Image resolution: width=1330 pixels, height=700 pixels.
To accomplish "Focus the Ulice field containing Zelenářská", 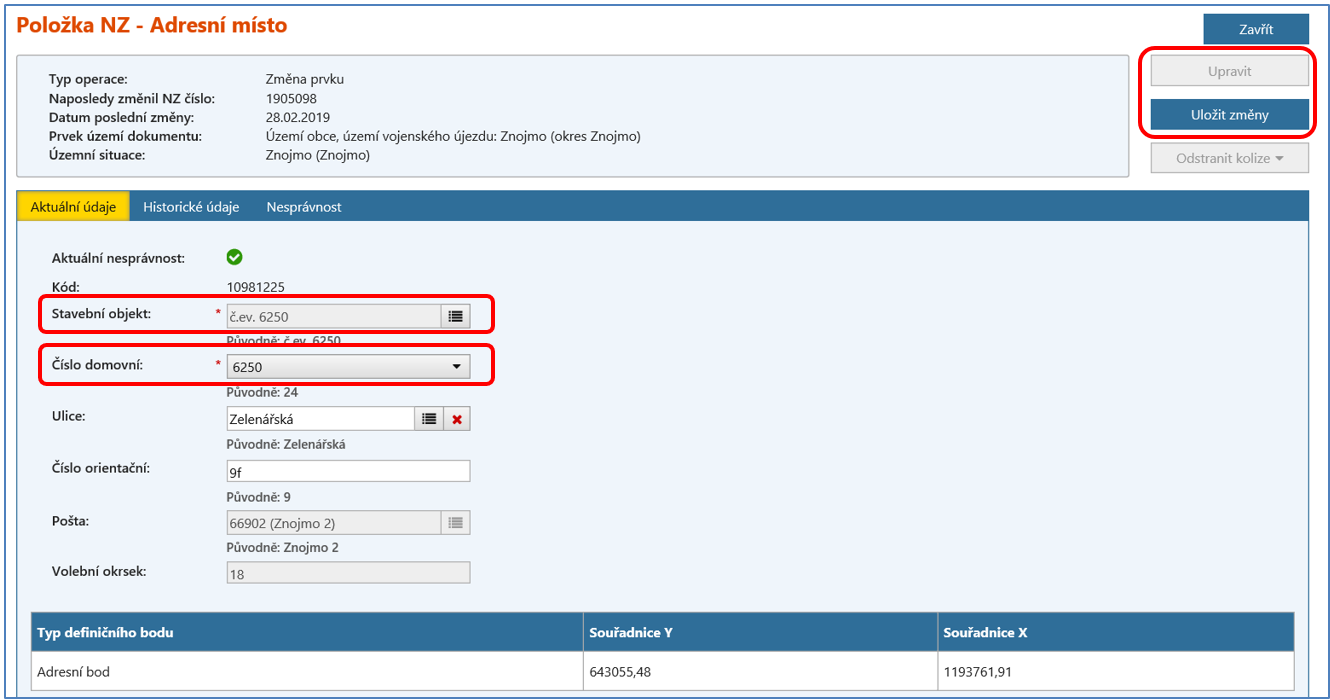I will pos(320,419).
